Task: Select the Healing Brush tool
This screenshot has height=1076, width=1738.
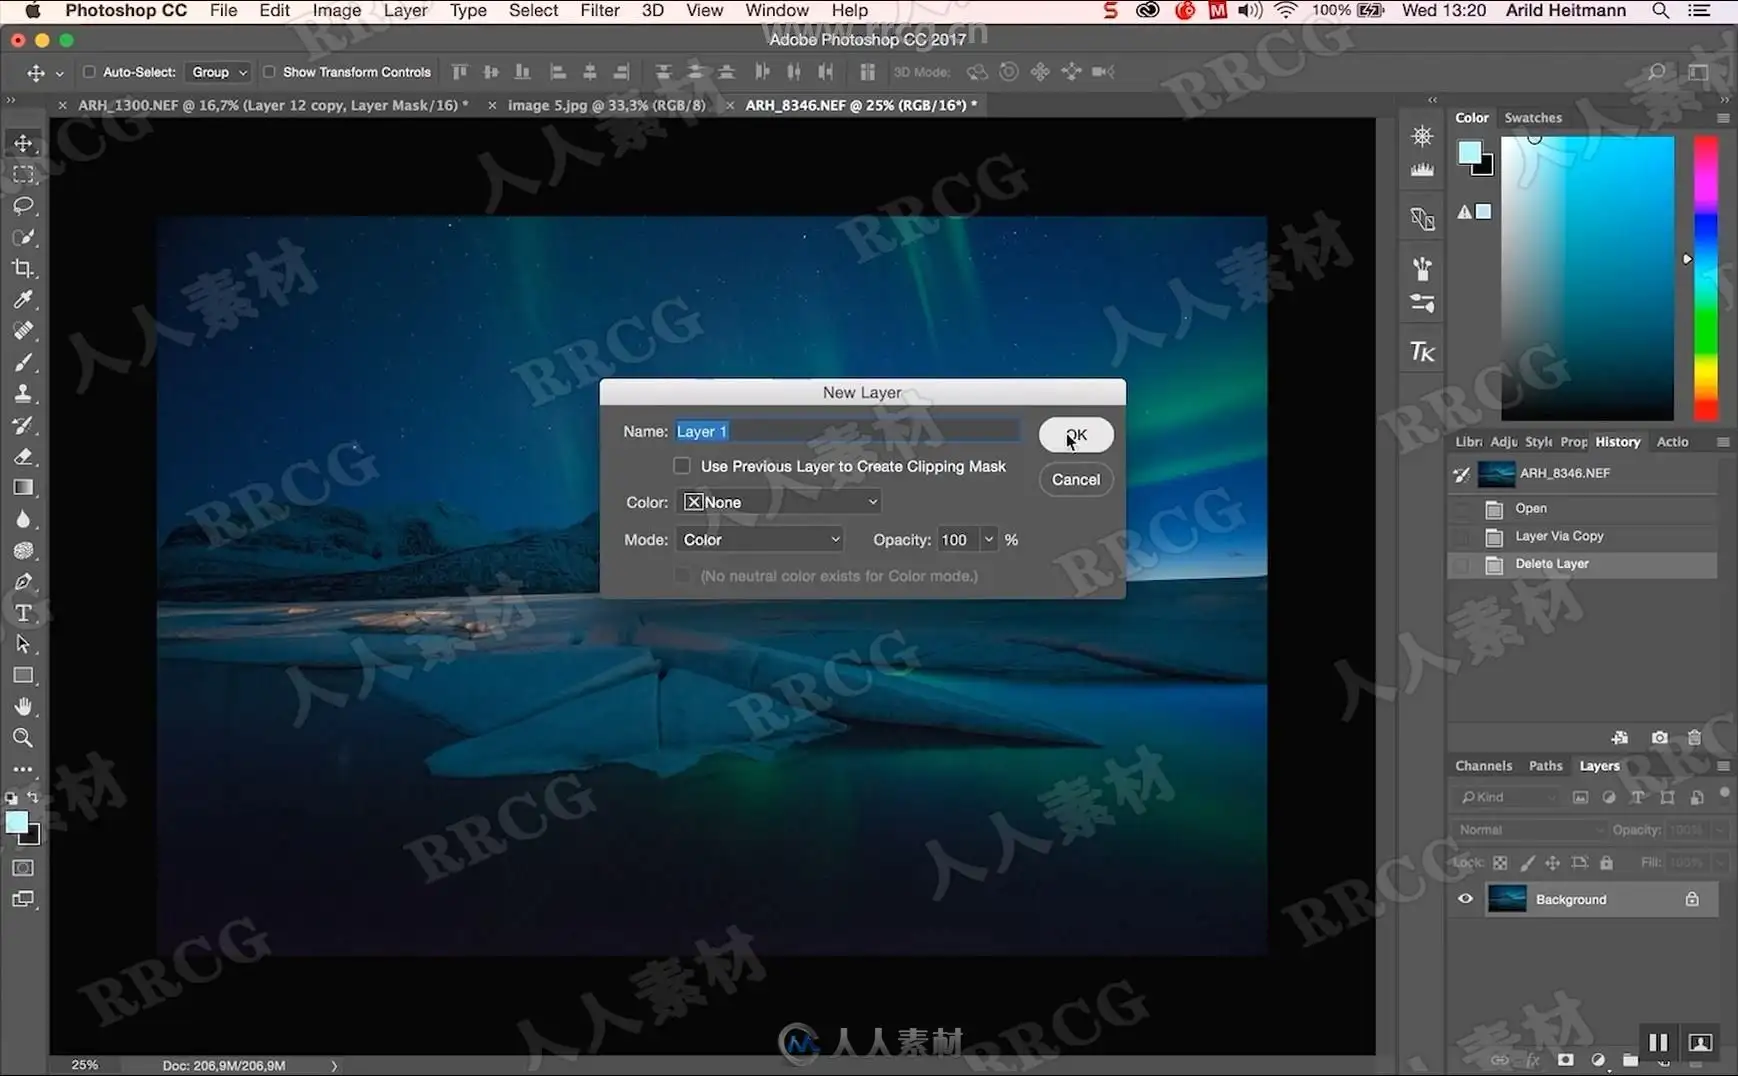Action: (23, 330)
